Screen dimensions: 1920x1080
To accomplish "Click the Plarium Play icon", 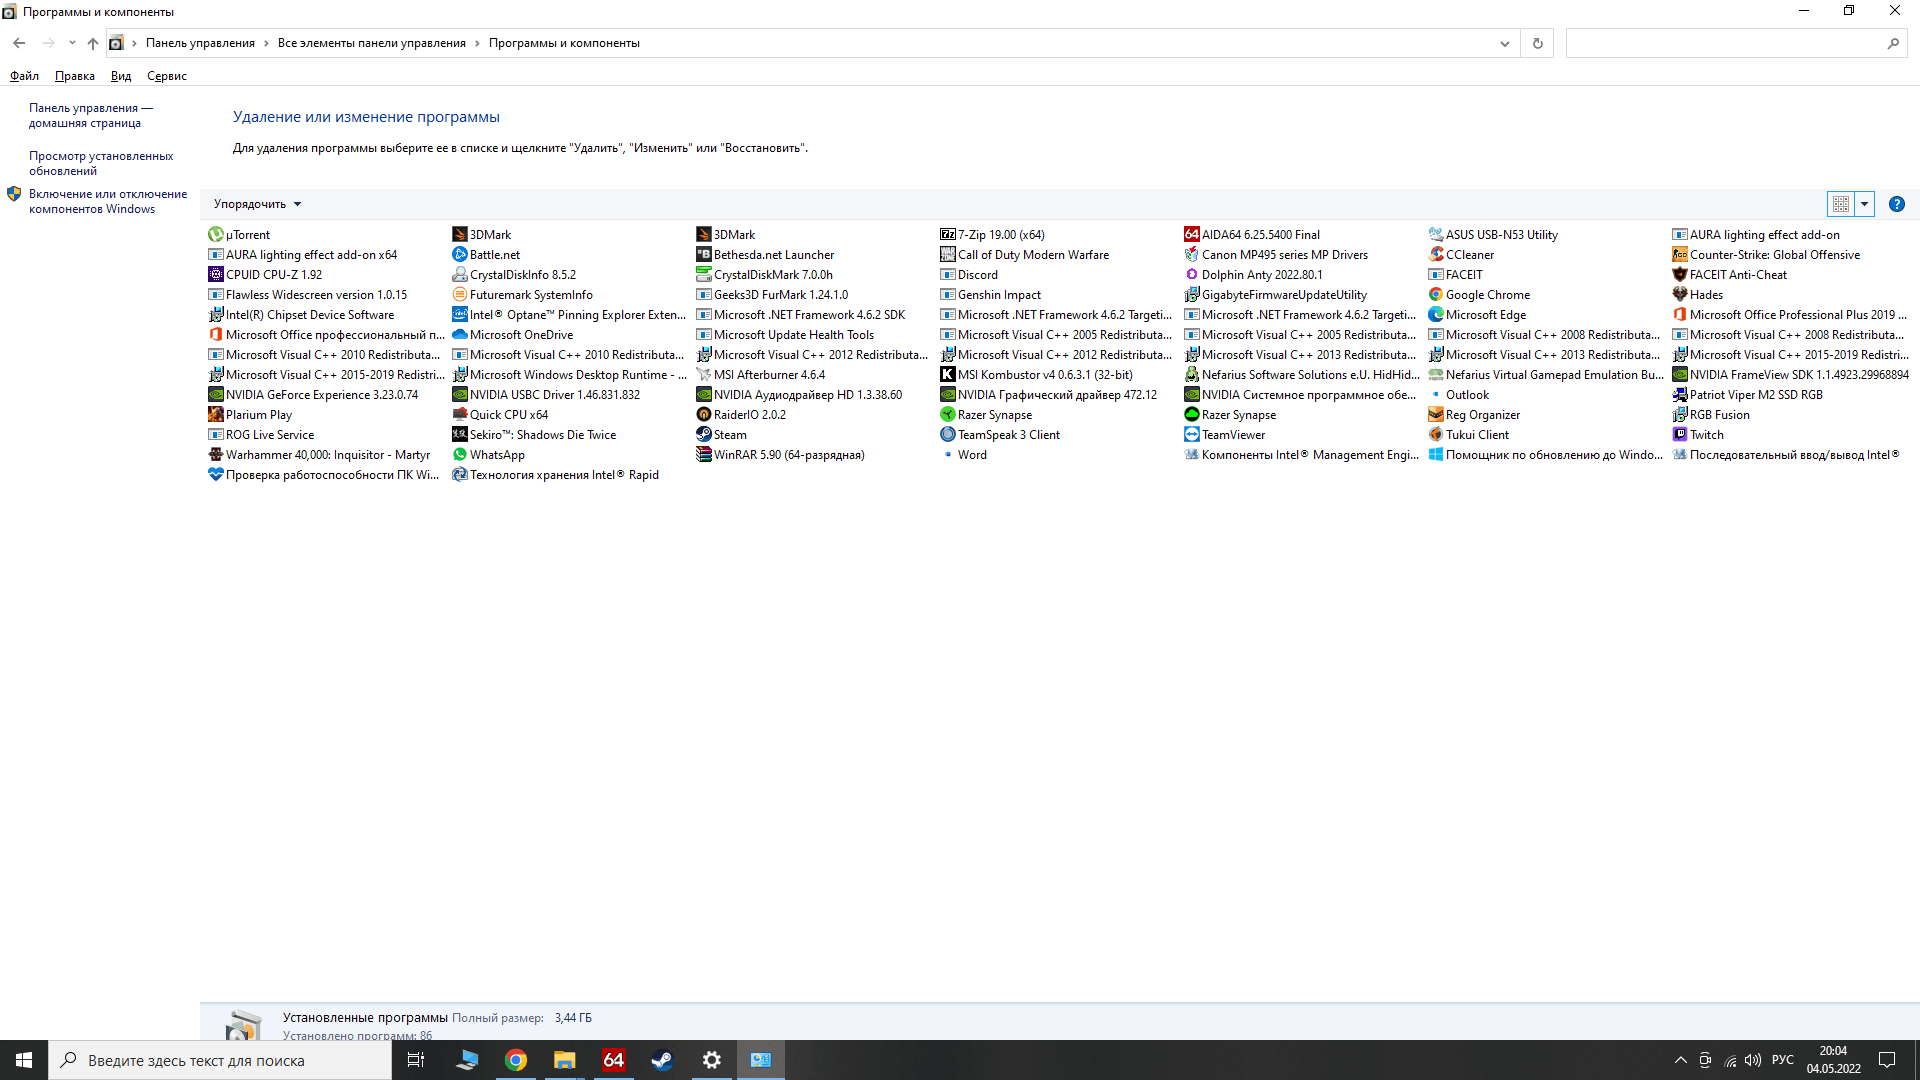I will tap(215, 414).
